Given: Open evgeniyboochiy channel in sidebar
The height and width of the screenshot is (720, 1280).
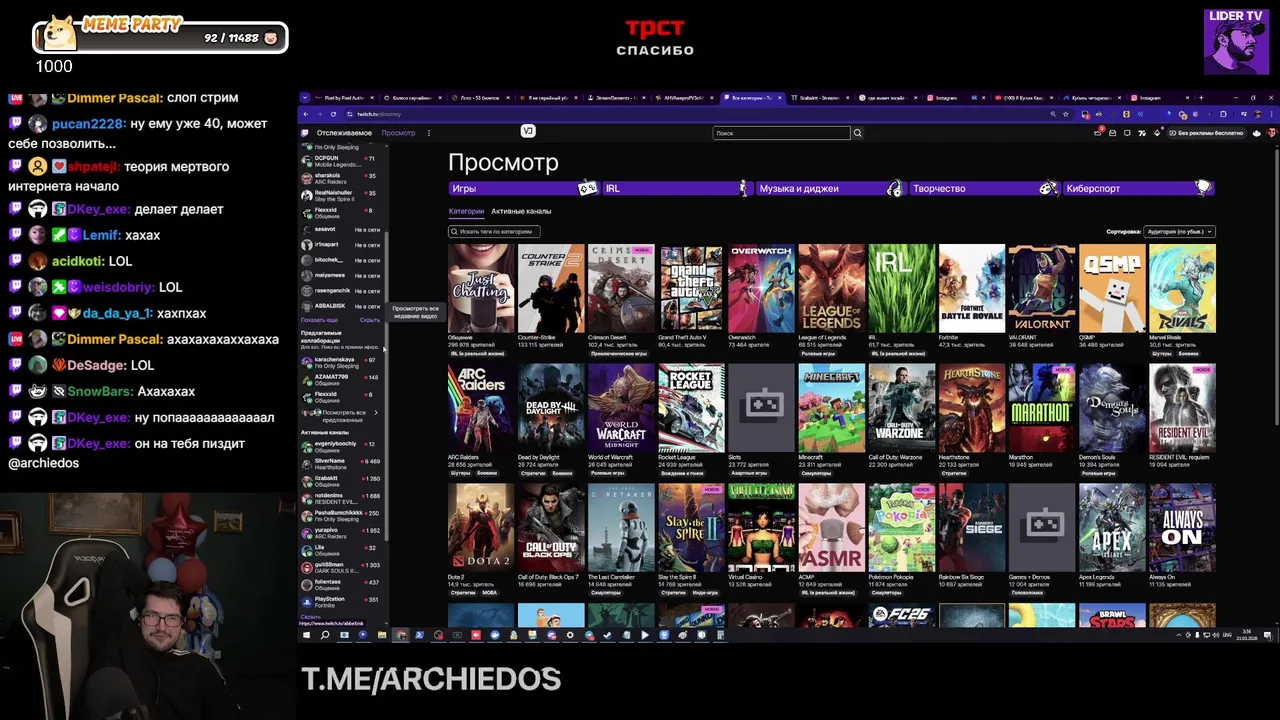Looking at the screenshot, I should pos(341,447).
